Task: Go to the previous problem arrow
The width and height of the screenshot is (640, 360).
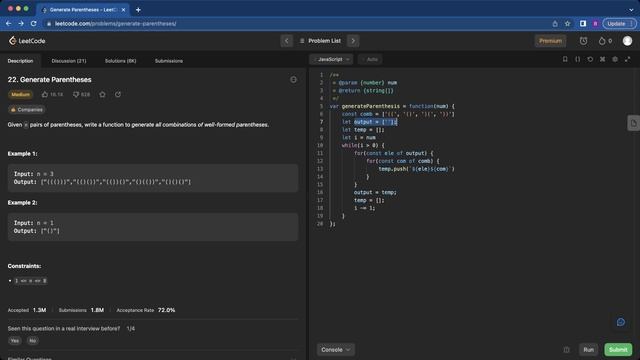Action: [x=287, y=41]
